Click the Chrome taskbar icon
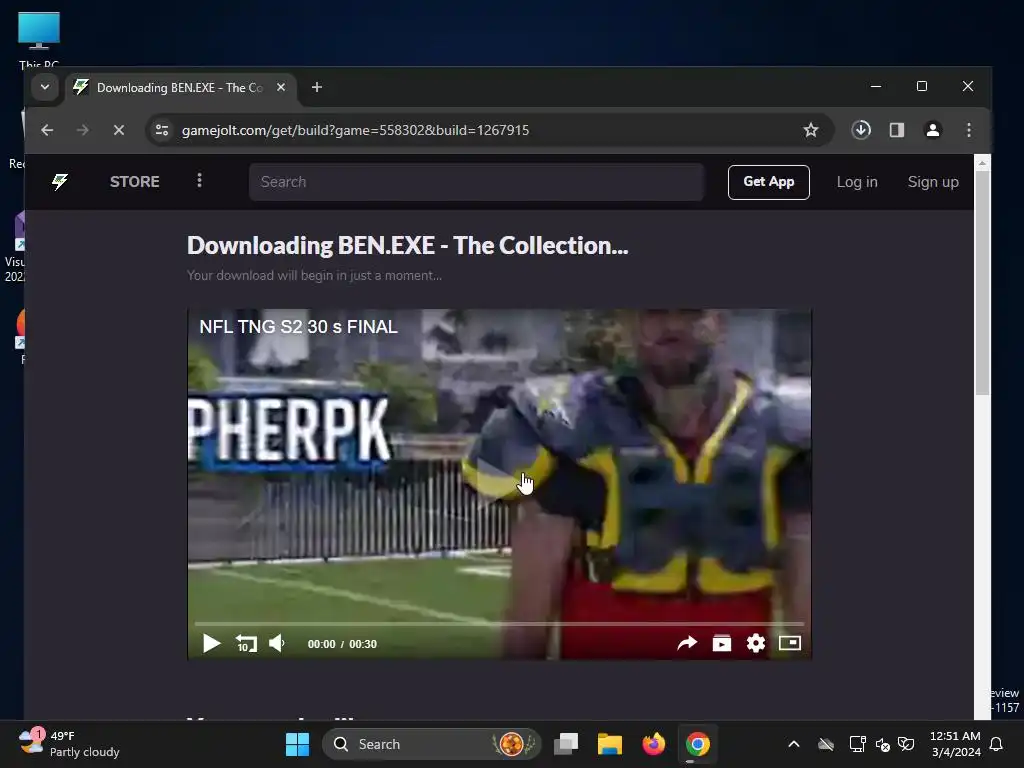1024x768 pixels. (697, 744)
